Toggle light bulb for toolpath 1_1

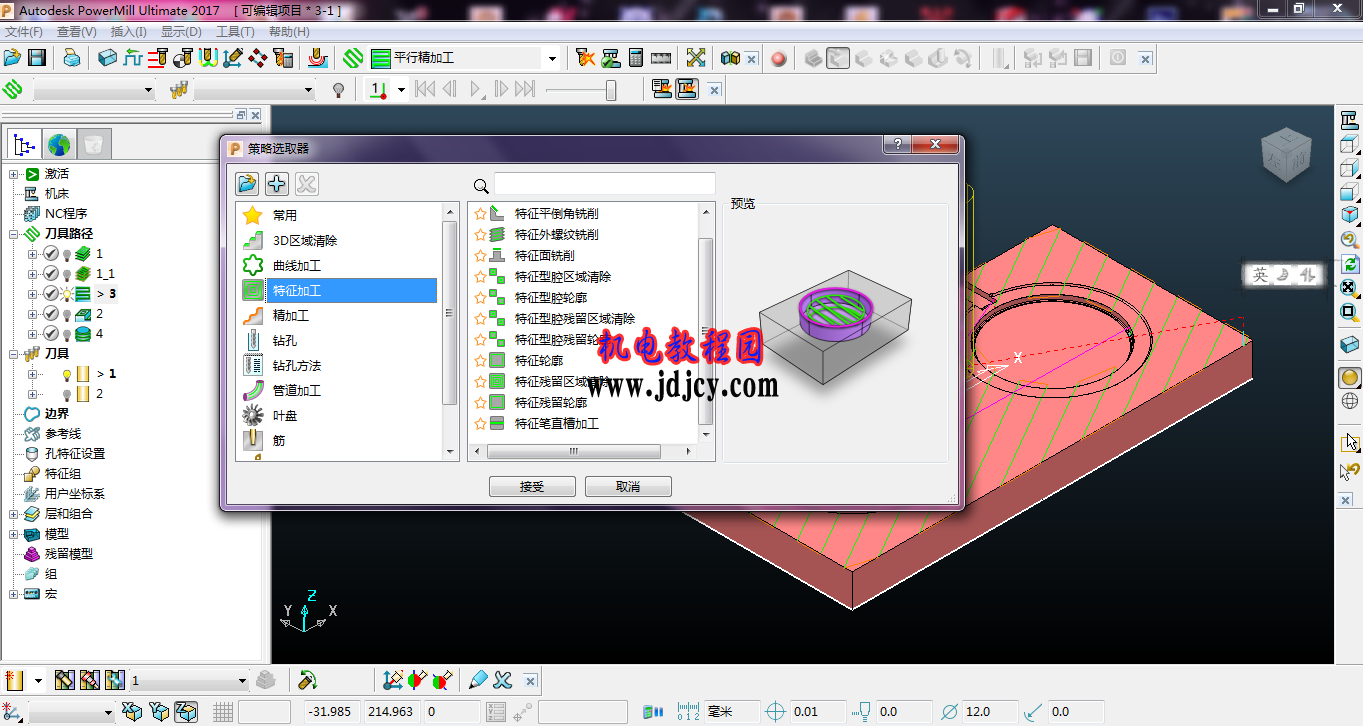tap(67, 274)
